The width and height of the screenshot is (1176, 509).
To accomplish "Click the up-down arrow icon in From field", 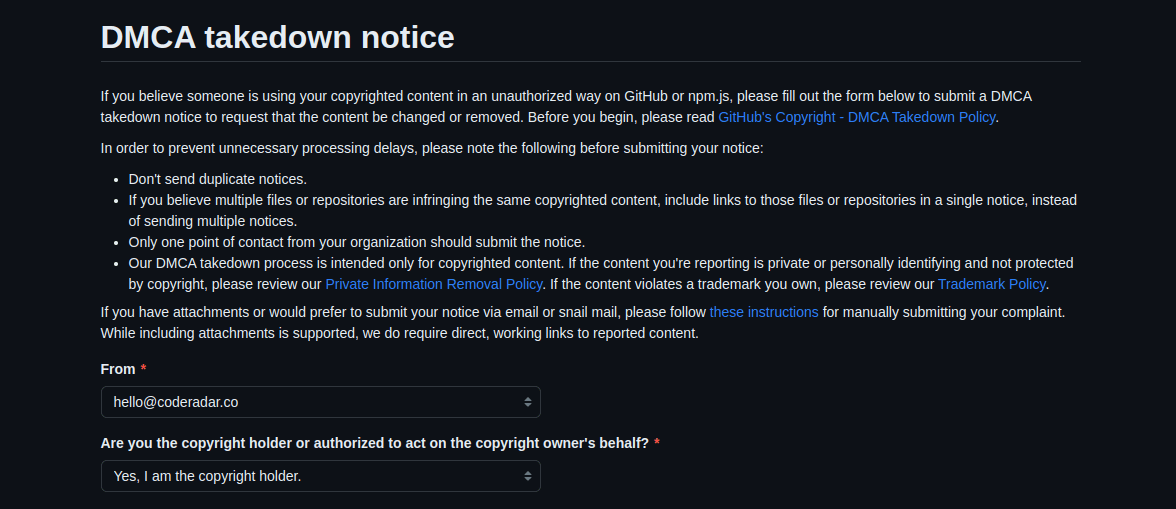I will point(528,402).
